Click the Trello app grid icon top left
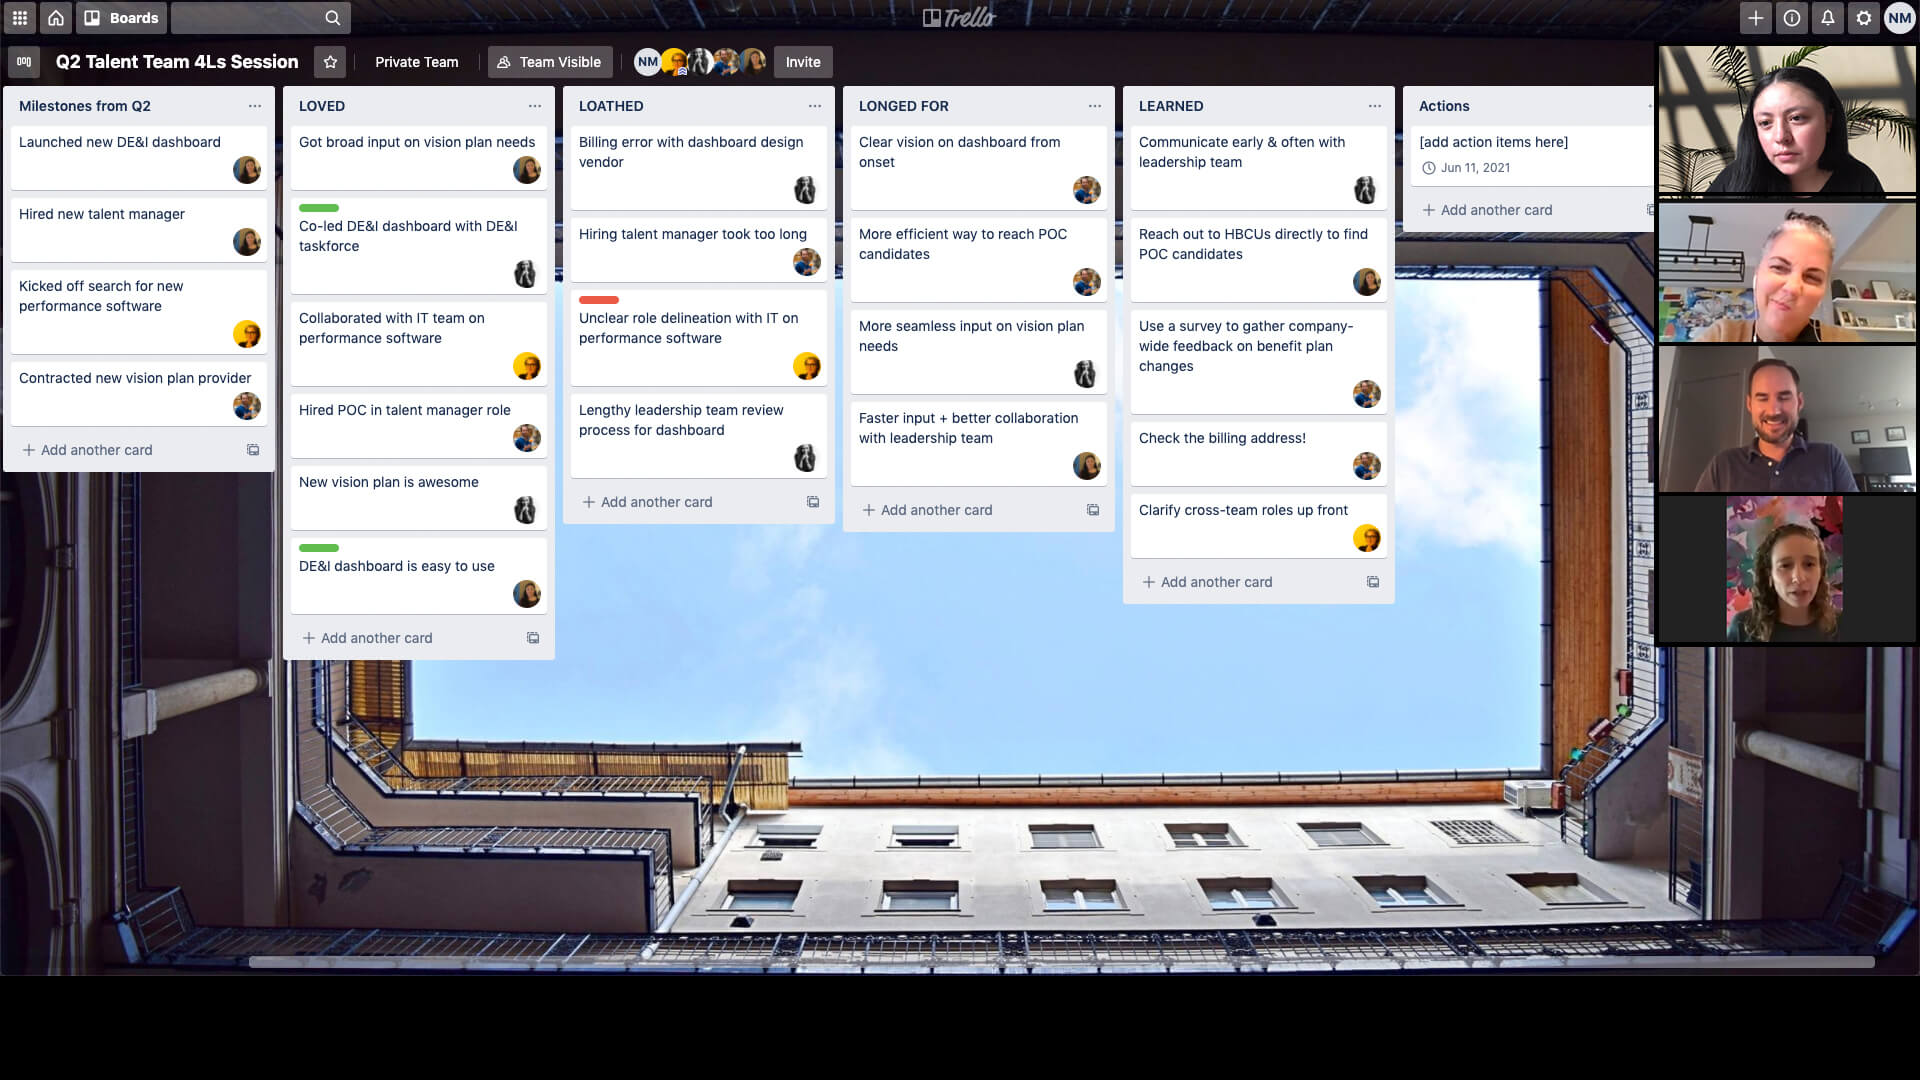Viewport: 1920px width, 1080px height. pyautogui.click(x=20, y=17)
